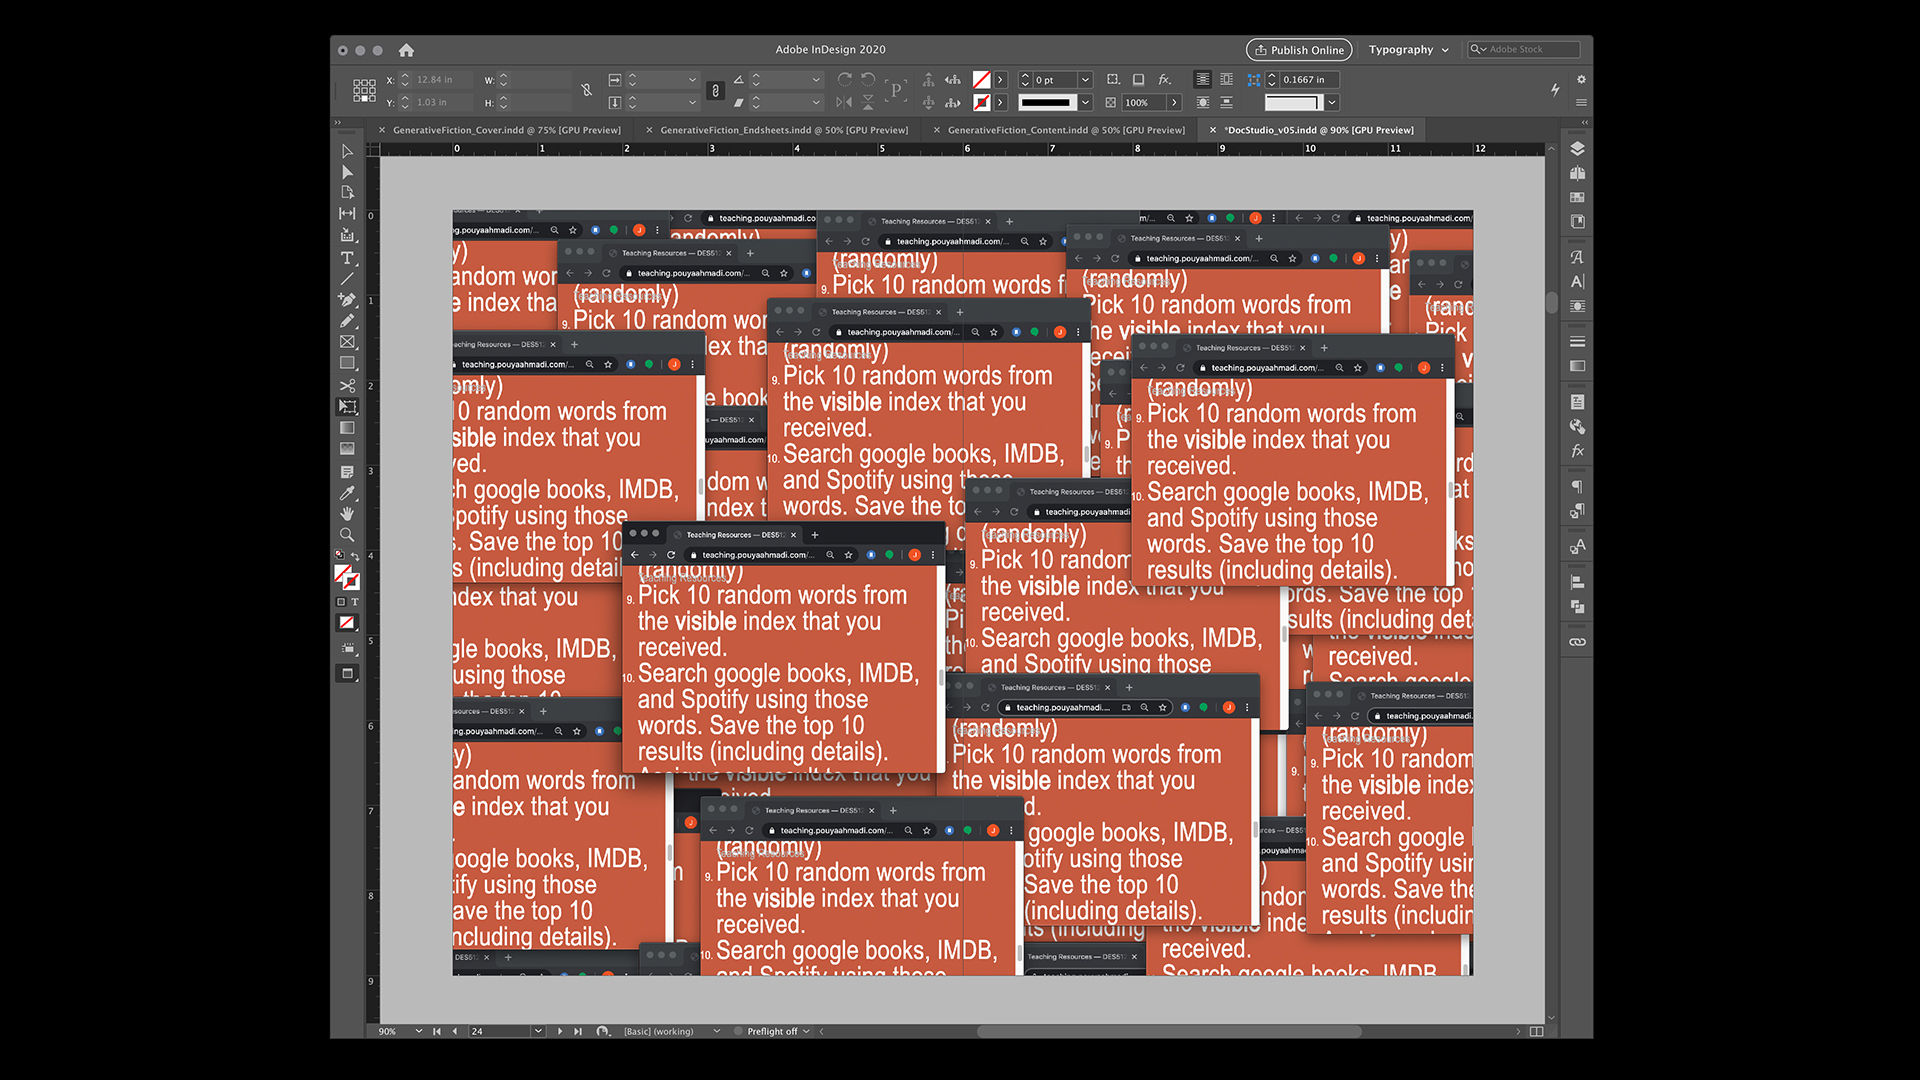Select the Gradient Feather tool
Viewport: 1920px width, 1080px height.
point(347,449)
